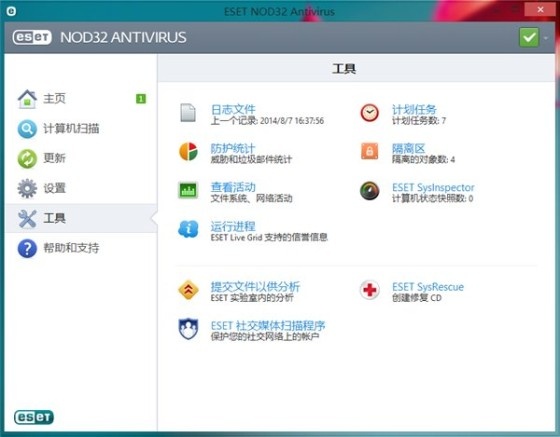Click the ESET NOD32 ANTIVIRUS header logo

click(100, 37)
